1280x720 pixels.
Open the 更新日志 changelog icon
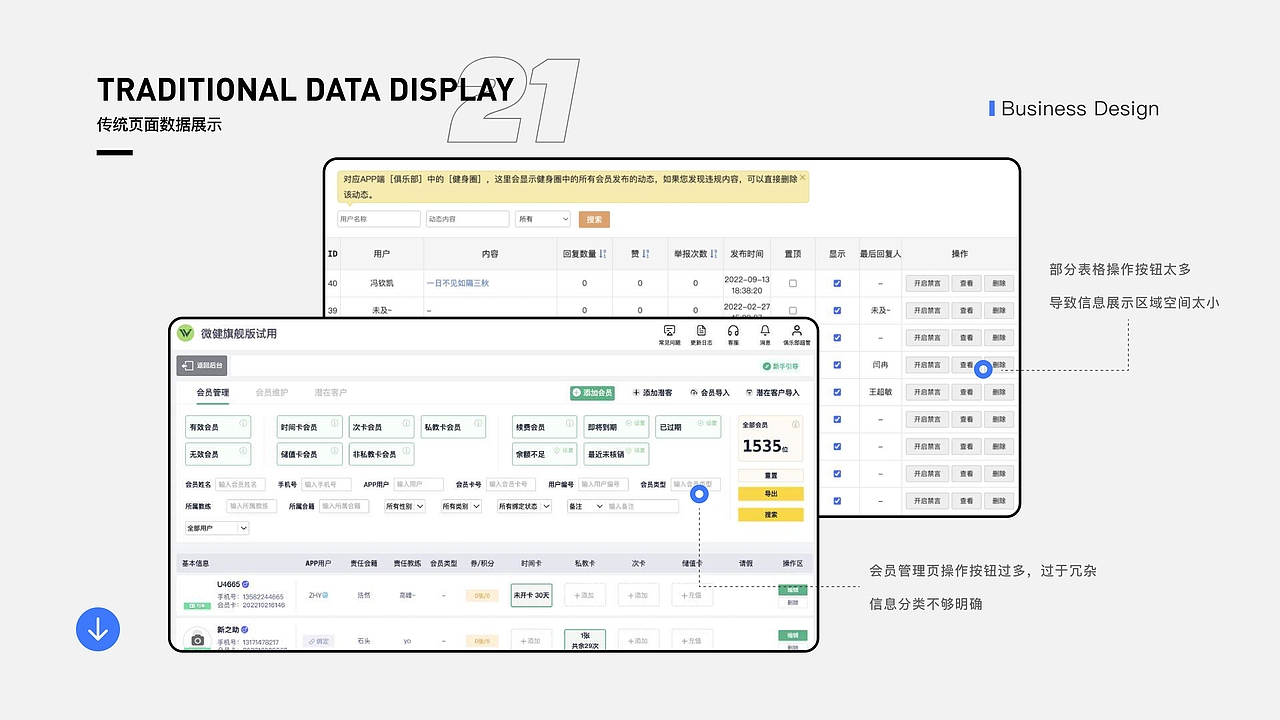[701, 331]
